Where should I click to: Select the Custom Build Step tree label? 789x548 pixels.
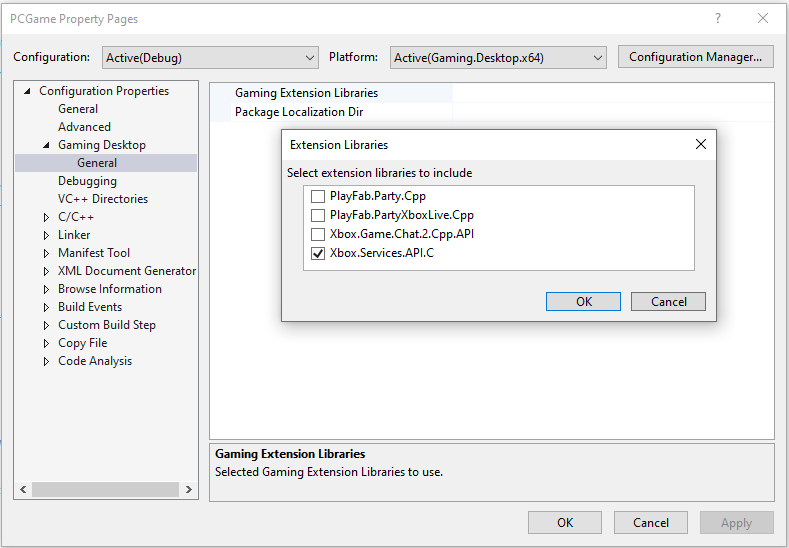click(x=107, y=325)
